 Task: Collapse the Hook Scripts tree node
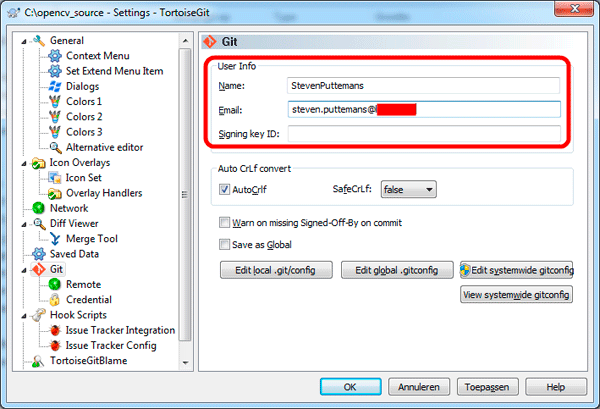coord(24,316)
